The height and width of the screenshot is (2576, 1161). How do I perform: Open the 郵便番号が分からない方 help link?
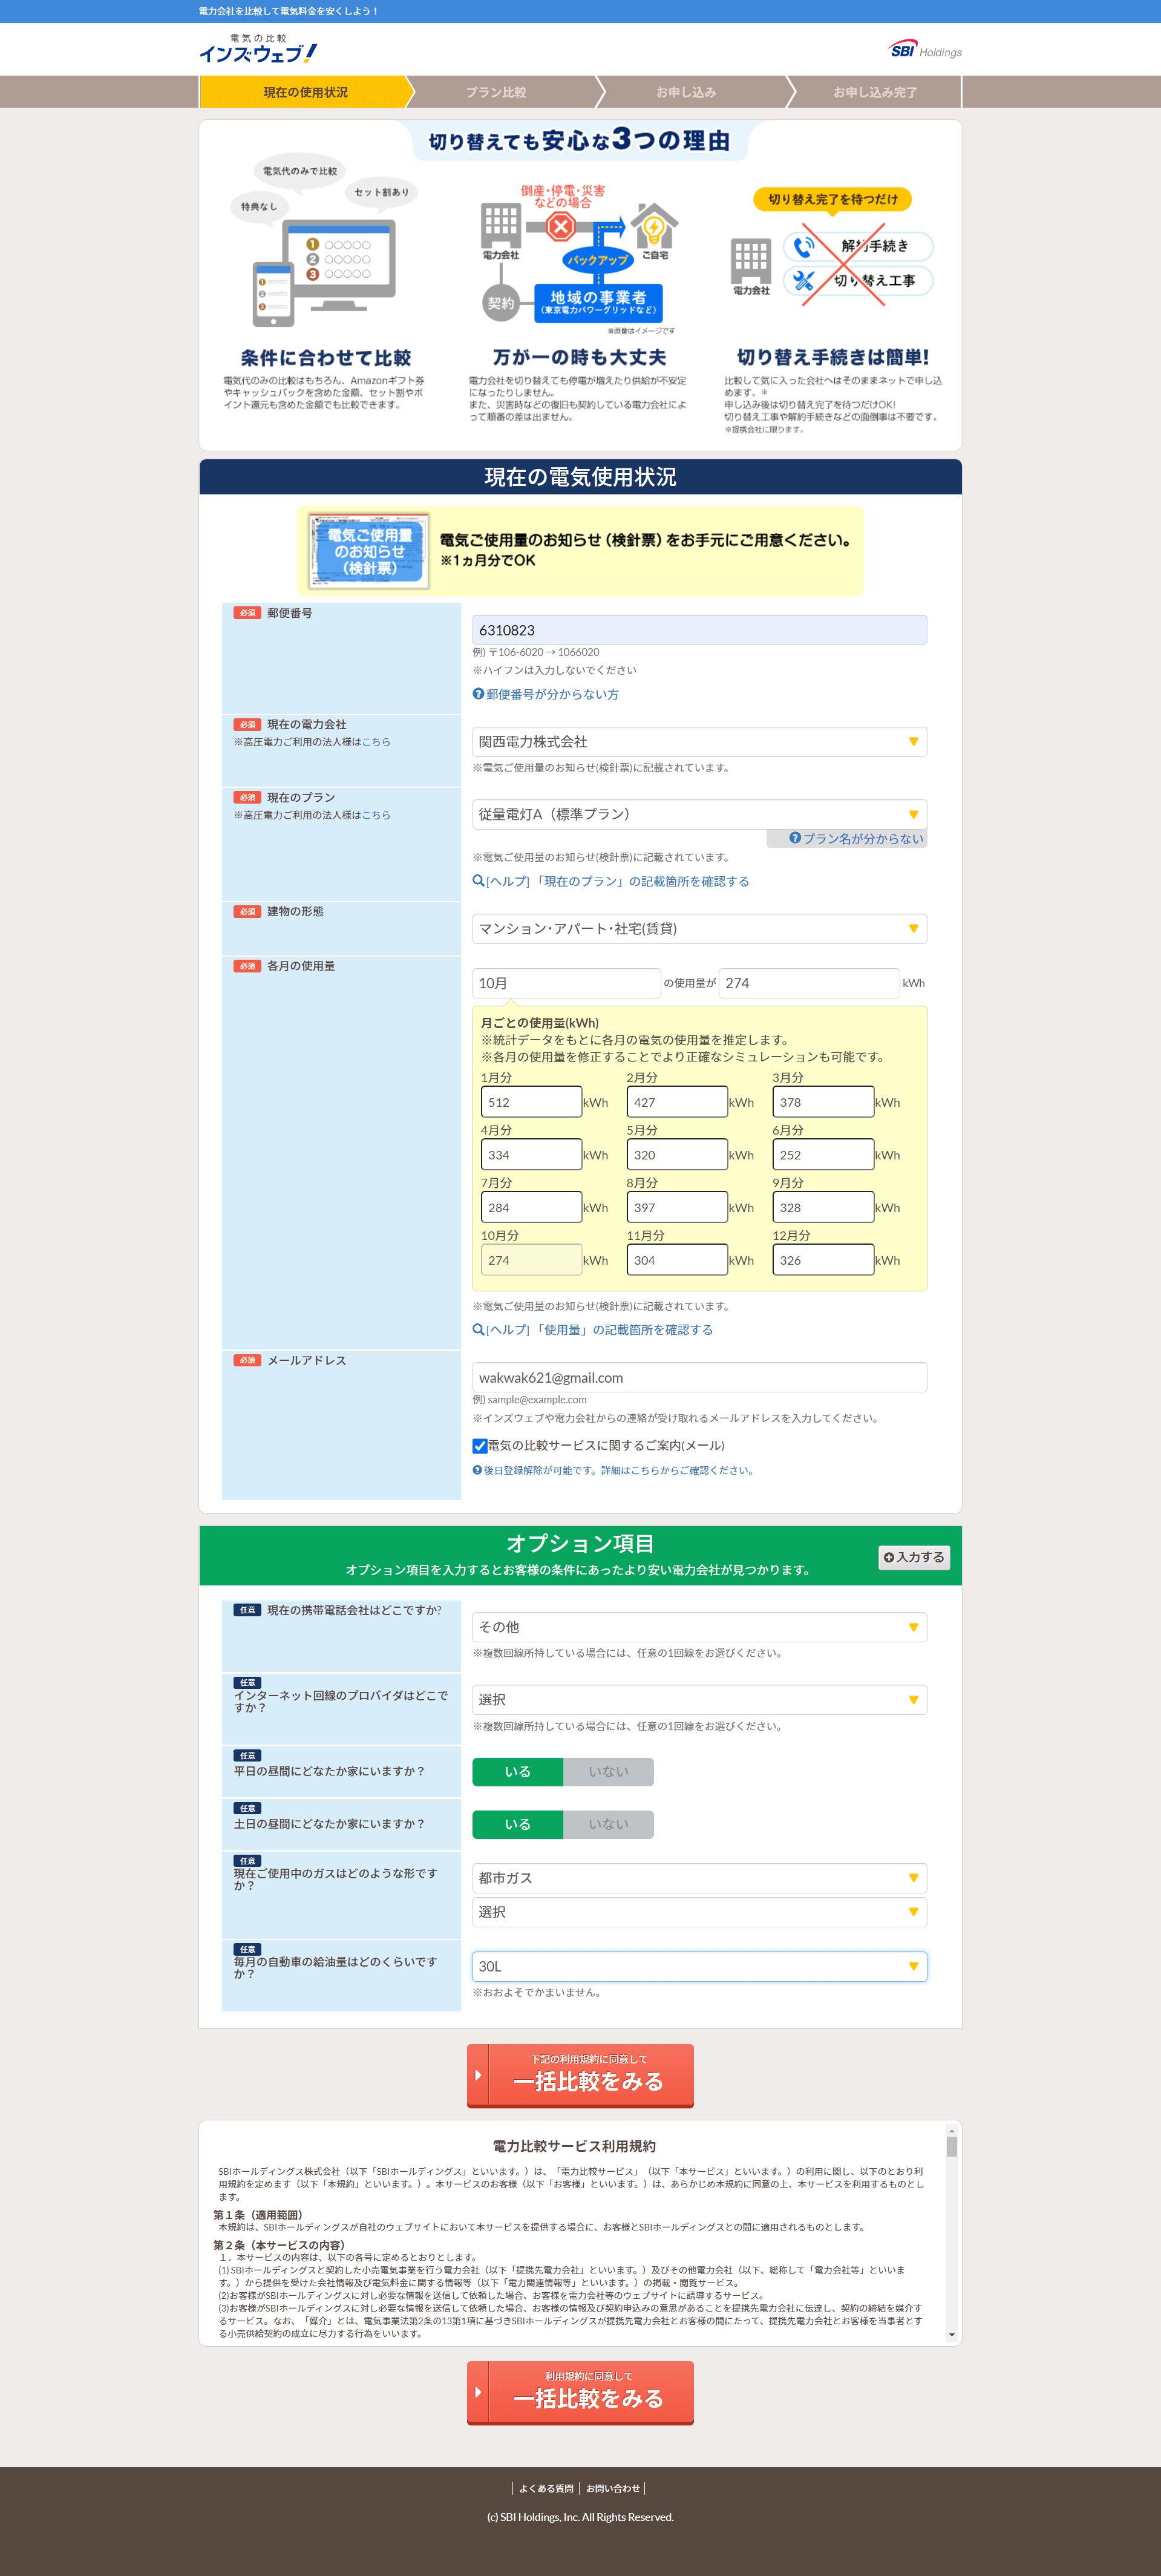[x=546, y=694]
